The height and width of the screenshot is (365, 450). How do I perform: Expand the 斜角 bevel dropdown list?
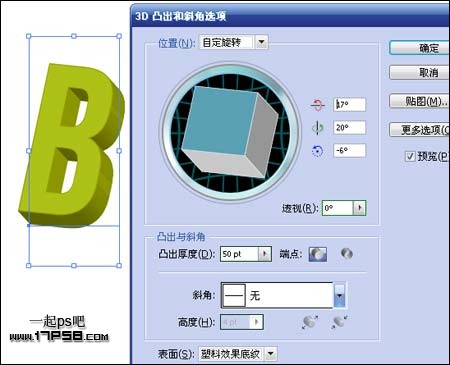coord(339,295)
